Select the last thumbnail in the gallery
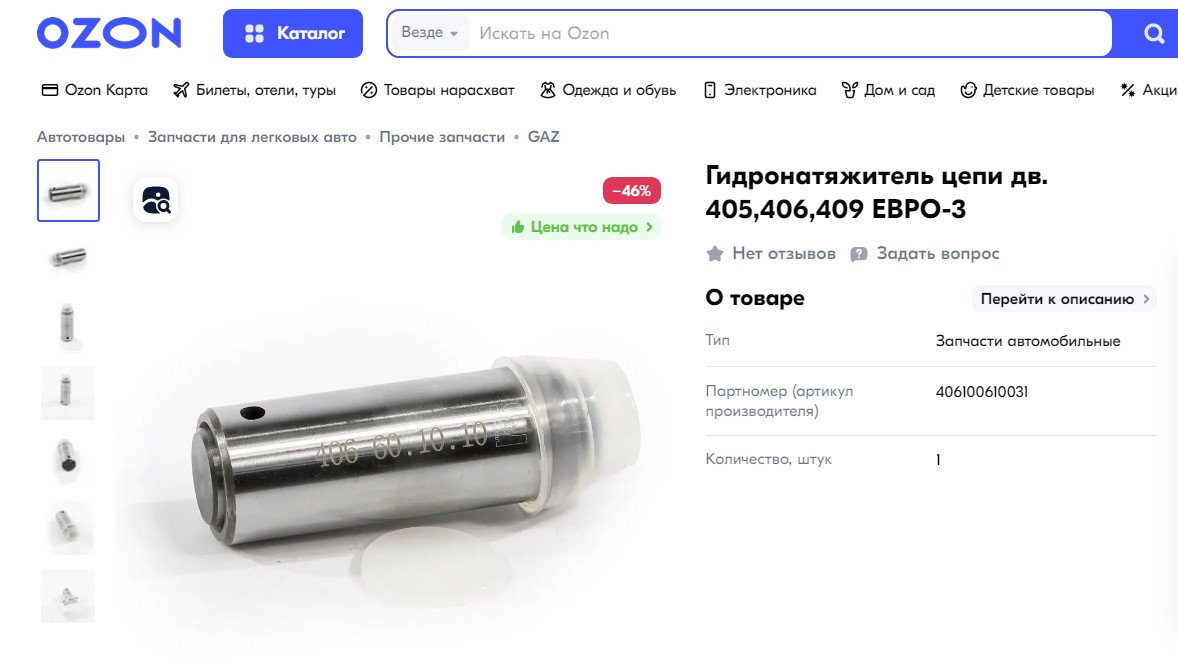 68,596
